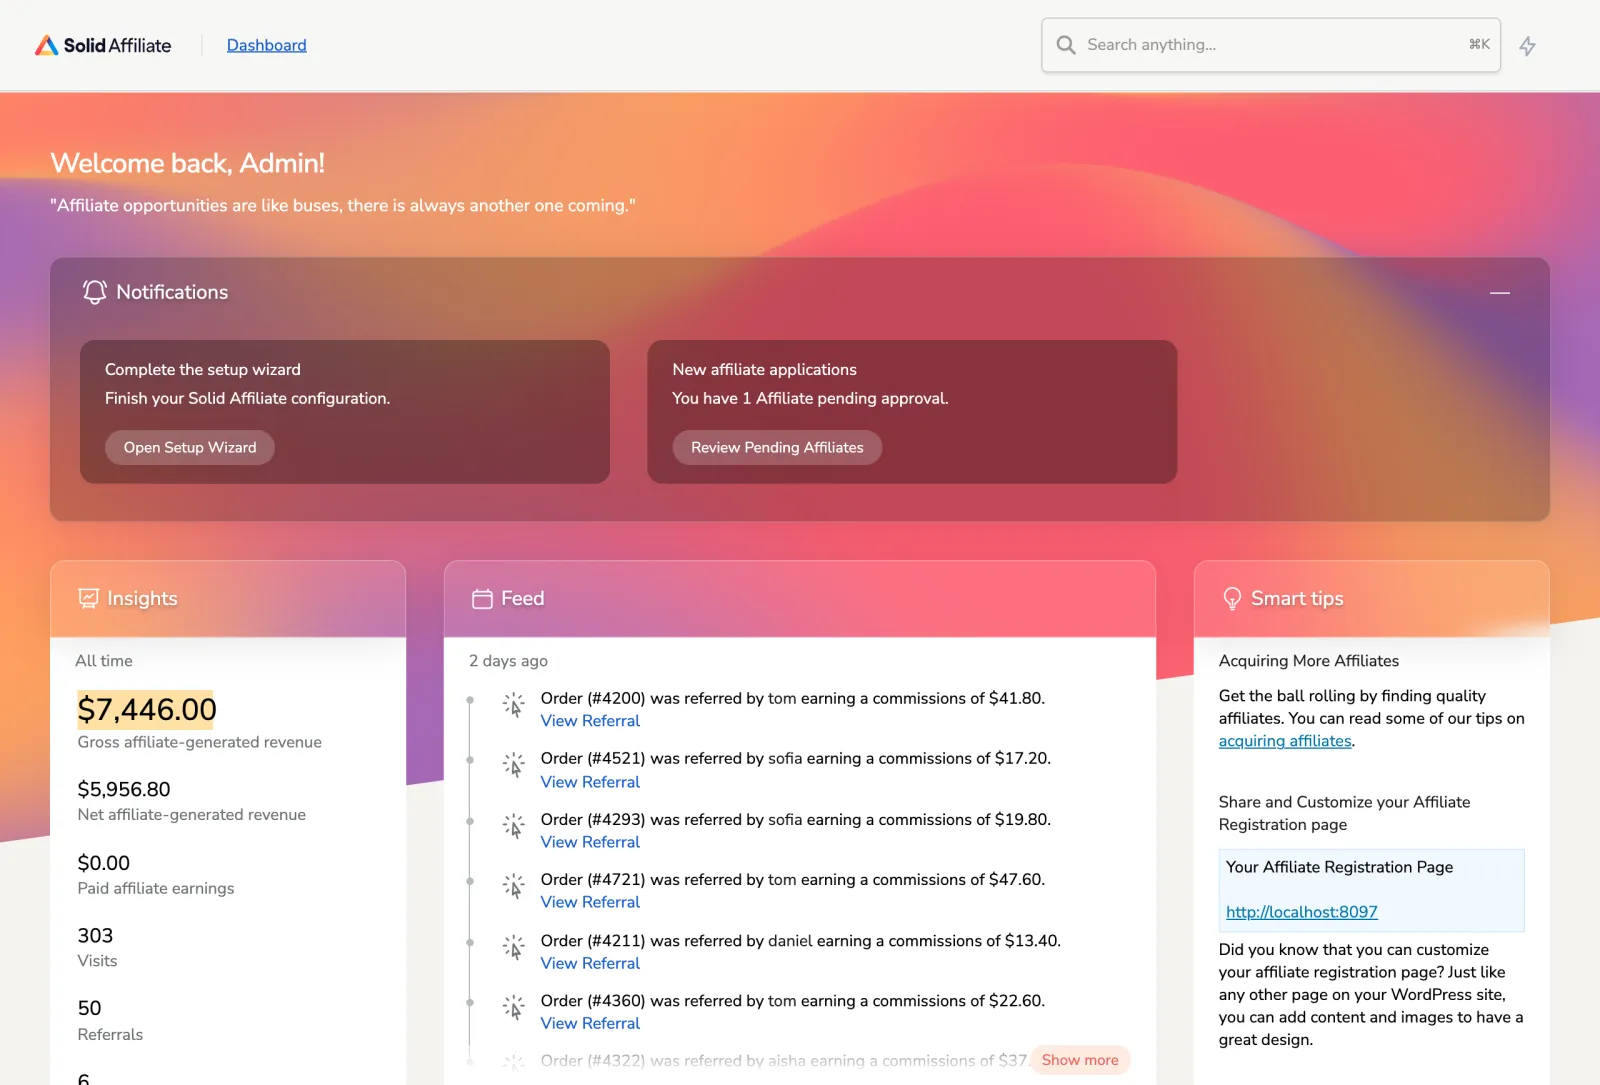Show more feed items
This screenshot has width=1600, height=1085.
pyautogui.click(x=1080, y=1060)
